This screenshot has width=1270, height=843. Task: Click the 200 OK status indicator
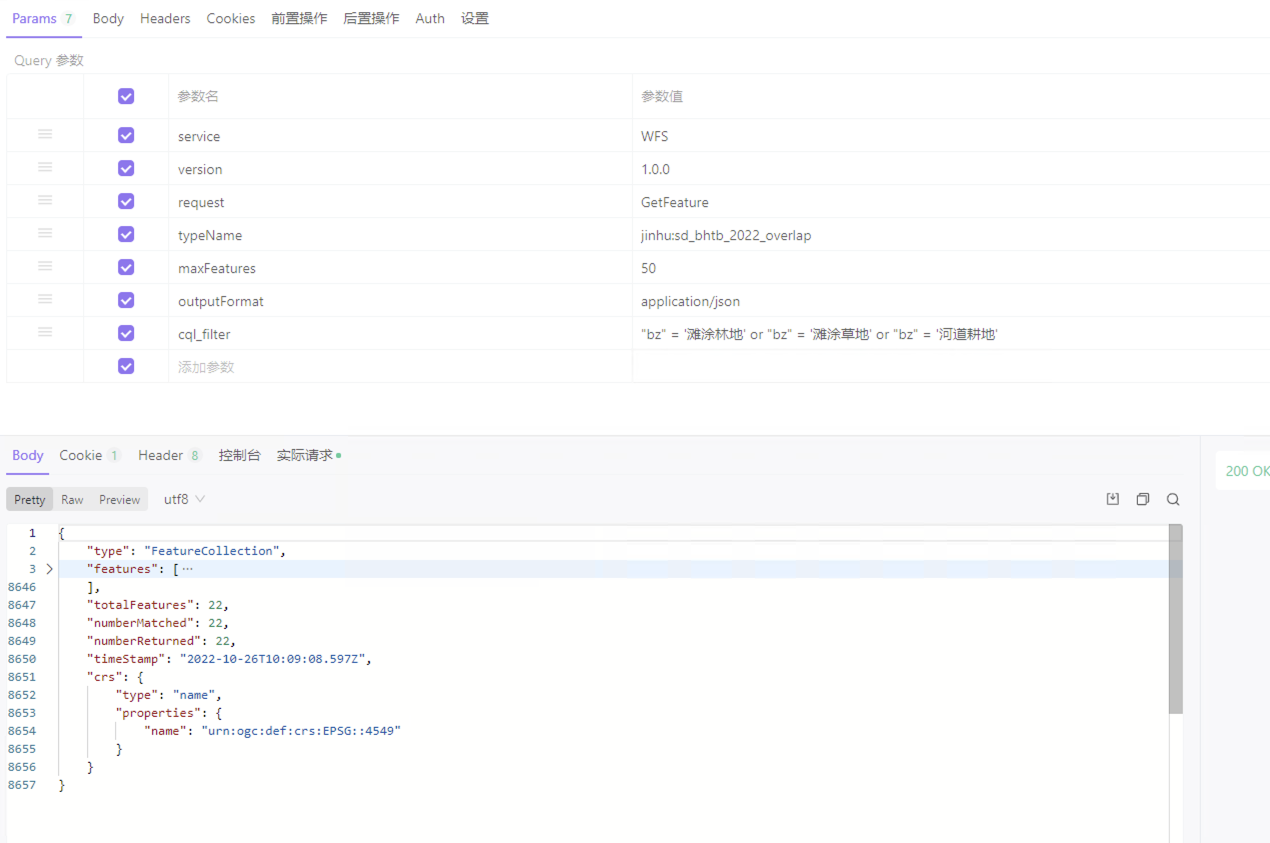pos(1246,470)
